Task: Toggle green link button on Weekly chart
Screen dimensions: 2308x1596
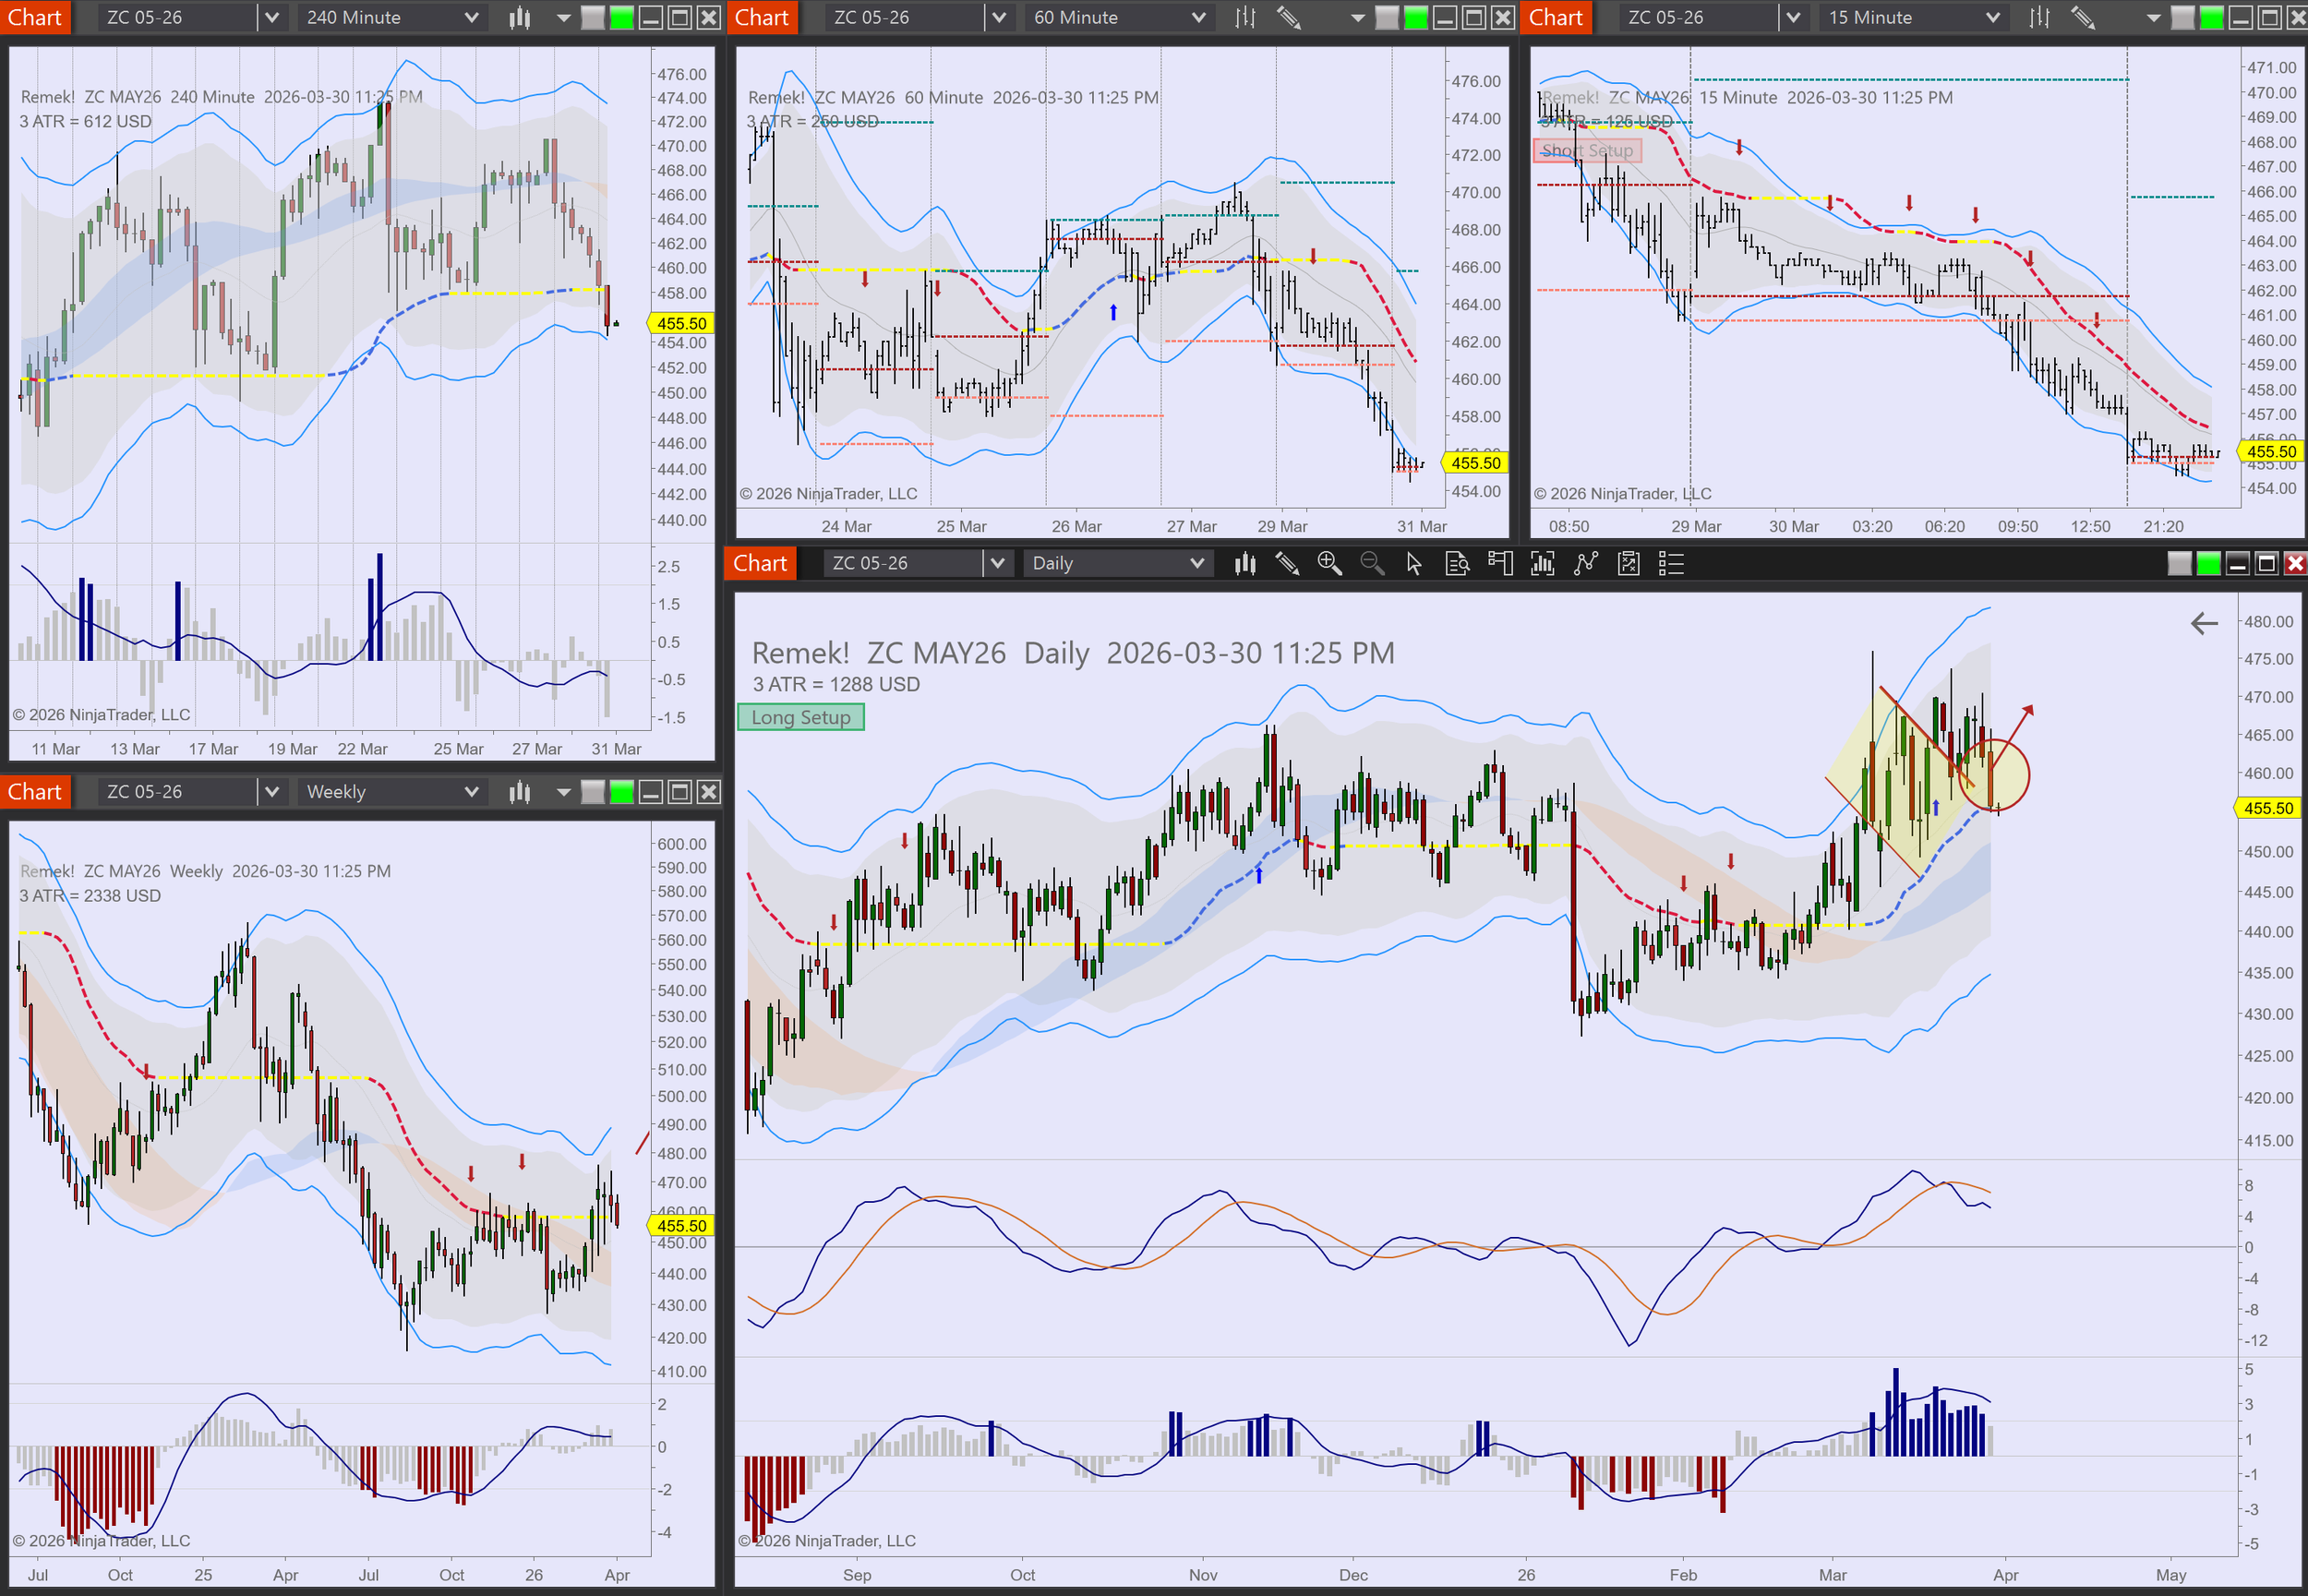Action: [x=622, y=793]
